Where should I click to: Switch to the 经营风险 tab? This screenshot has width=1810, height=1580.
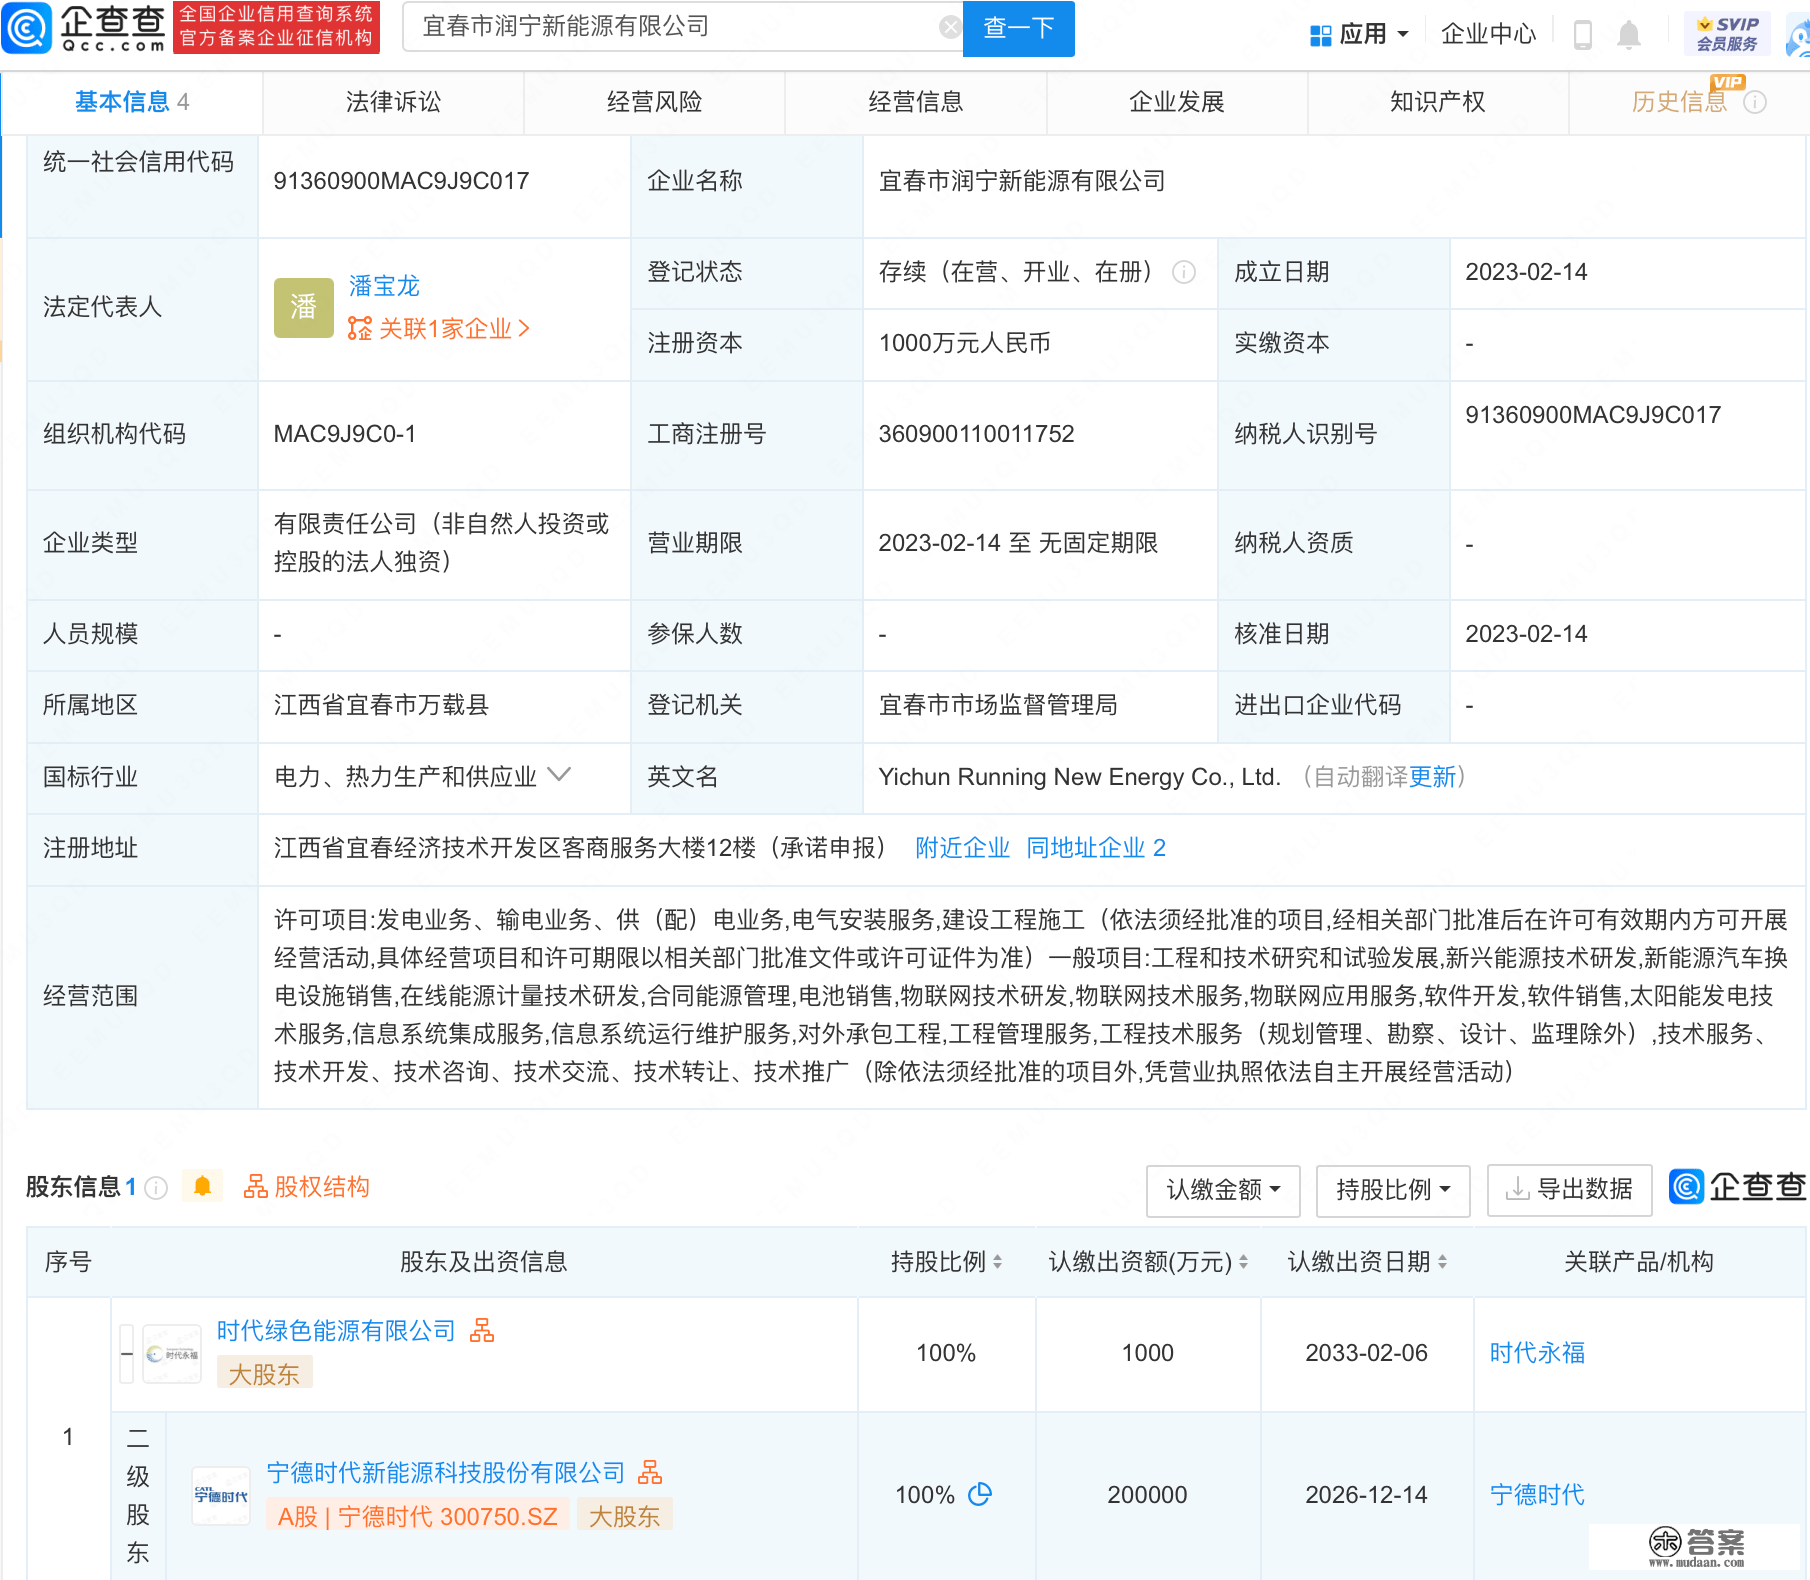(x=654, y=102)
